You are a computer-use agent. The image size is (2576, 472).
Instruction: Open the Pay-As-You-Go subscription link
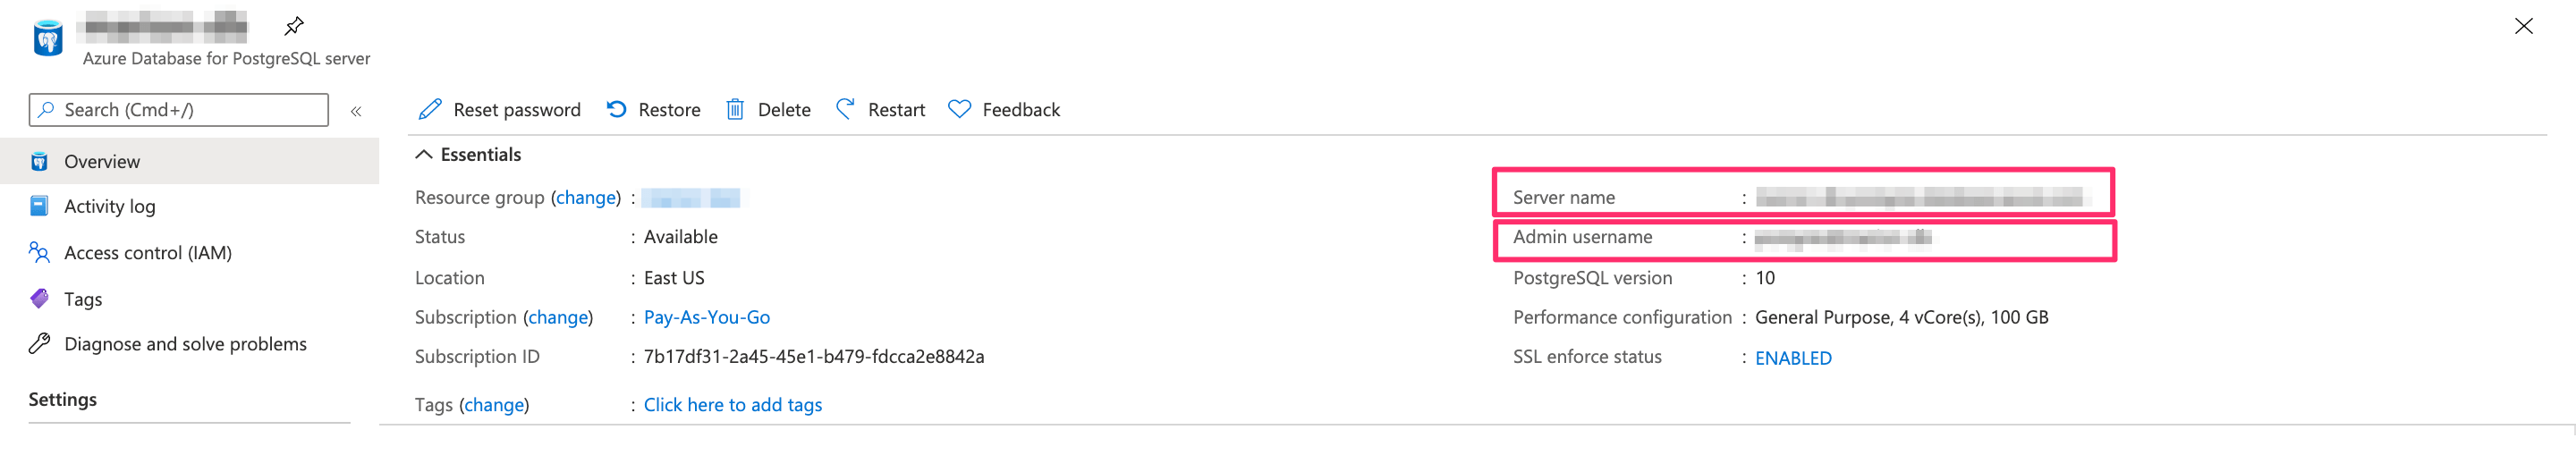(706, 317)
